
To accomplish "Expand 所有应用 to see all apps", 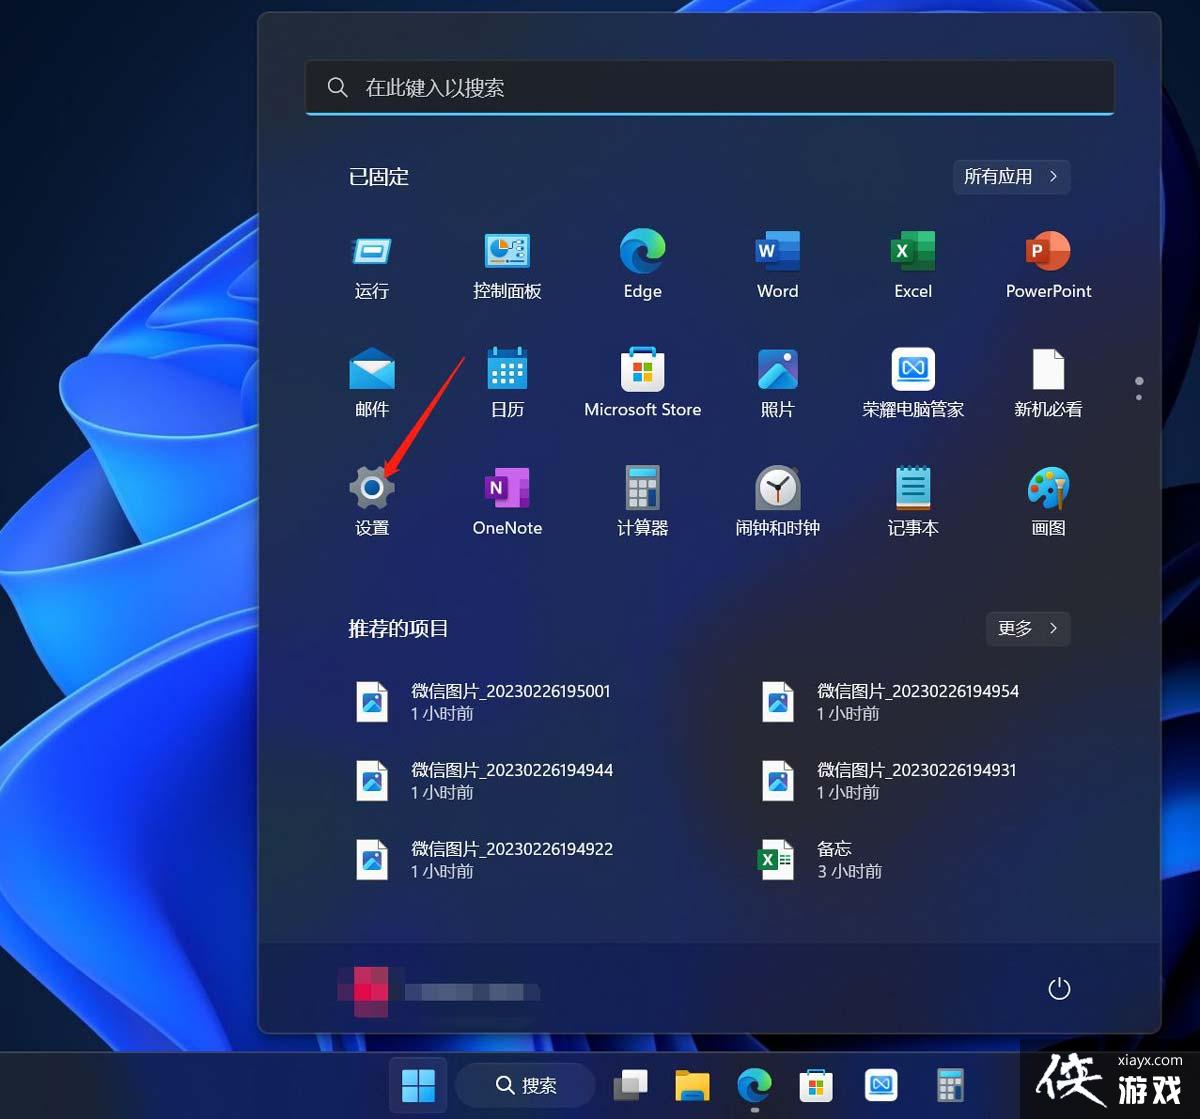I will coord(1010,177).
